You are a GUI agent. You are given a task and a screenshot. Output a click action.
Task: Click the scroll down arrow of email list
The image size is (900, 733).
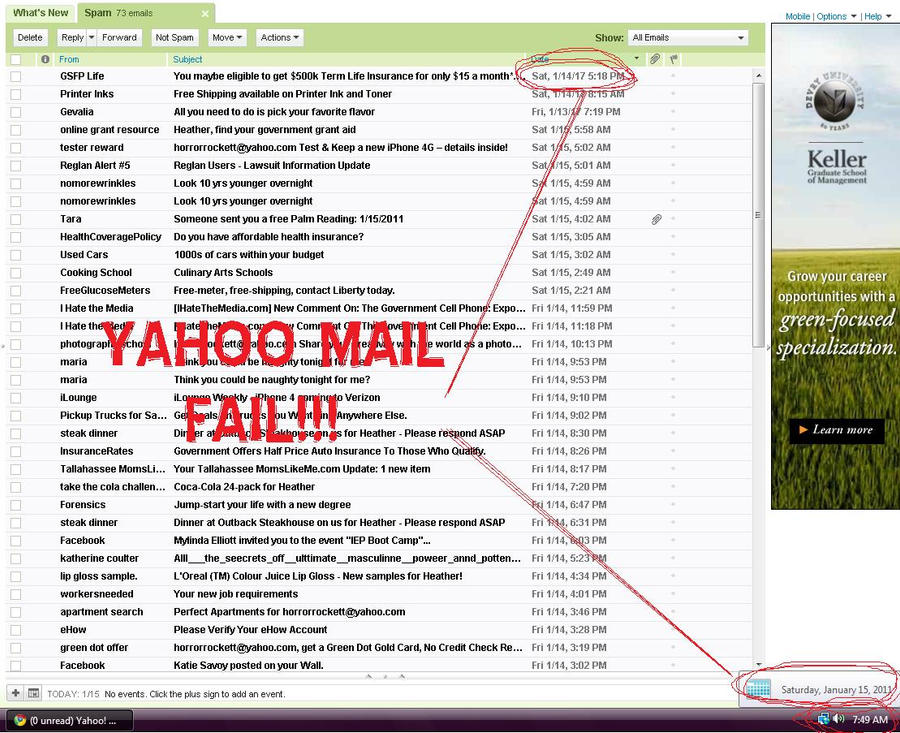(x=758, y=664)
